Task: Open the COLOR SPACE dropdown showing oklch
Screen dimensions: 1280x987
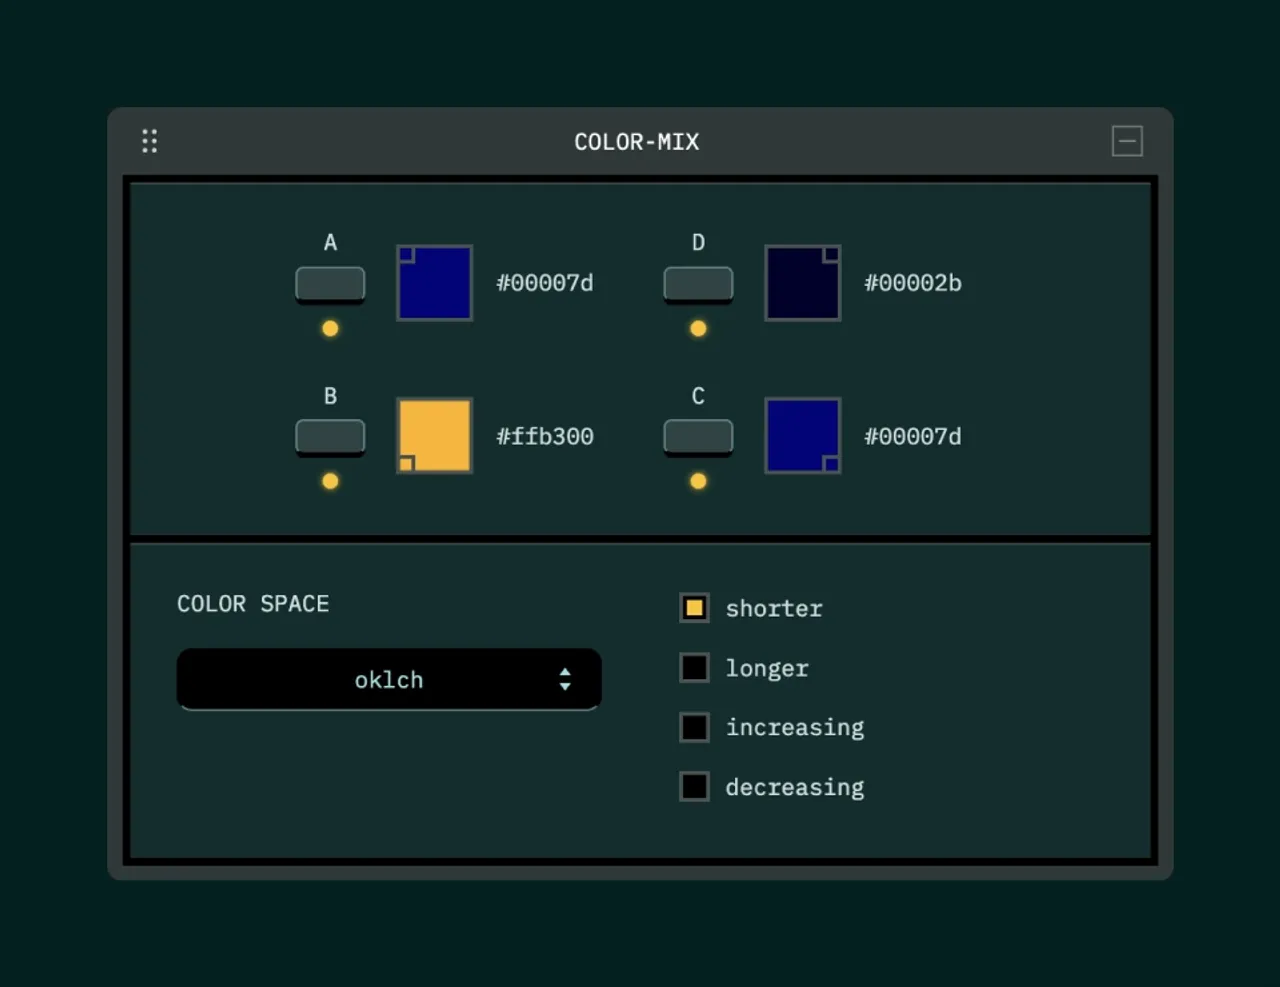Action: [x=388, y=680]
